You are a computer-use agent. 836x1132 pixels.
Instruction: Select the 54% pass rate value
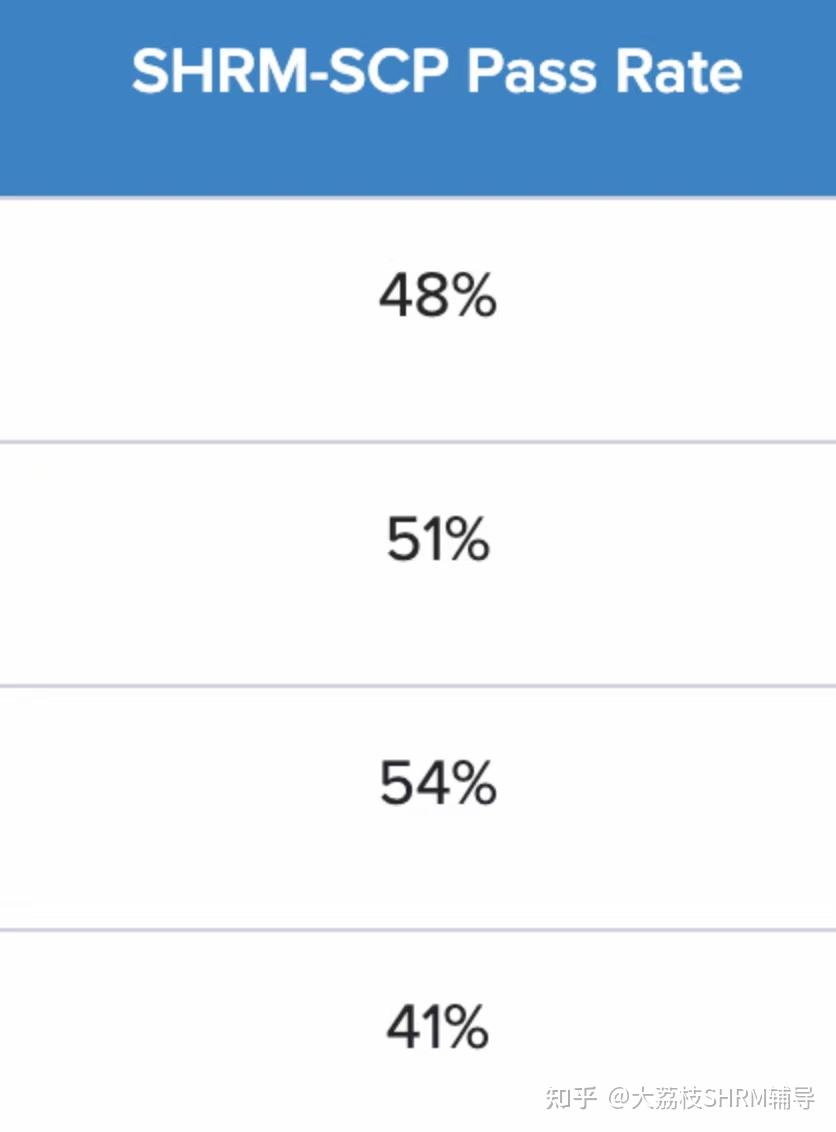437,784
